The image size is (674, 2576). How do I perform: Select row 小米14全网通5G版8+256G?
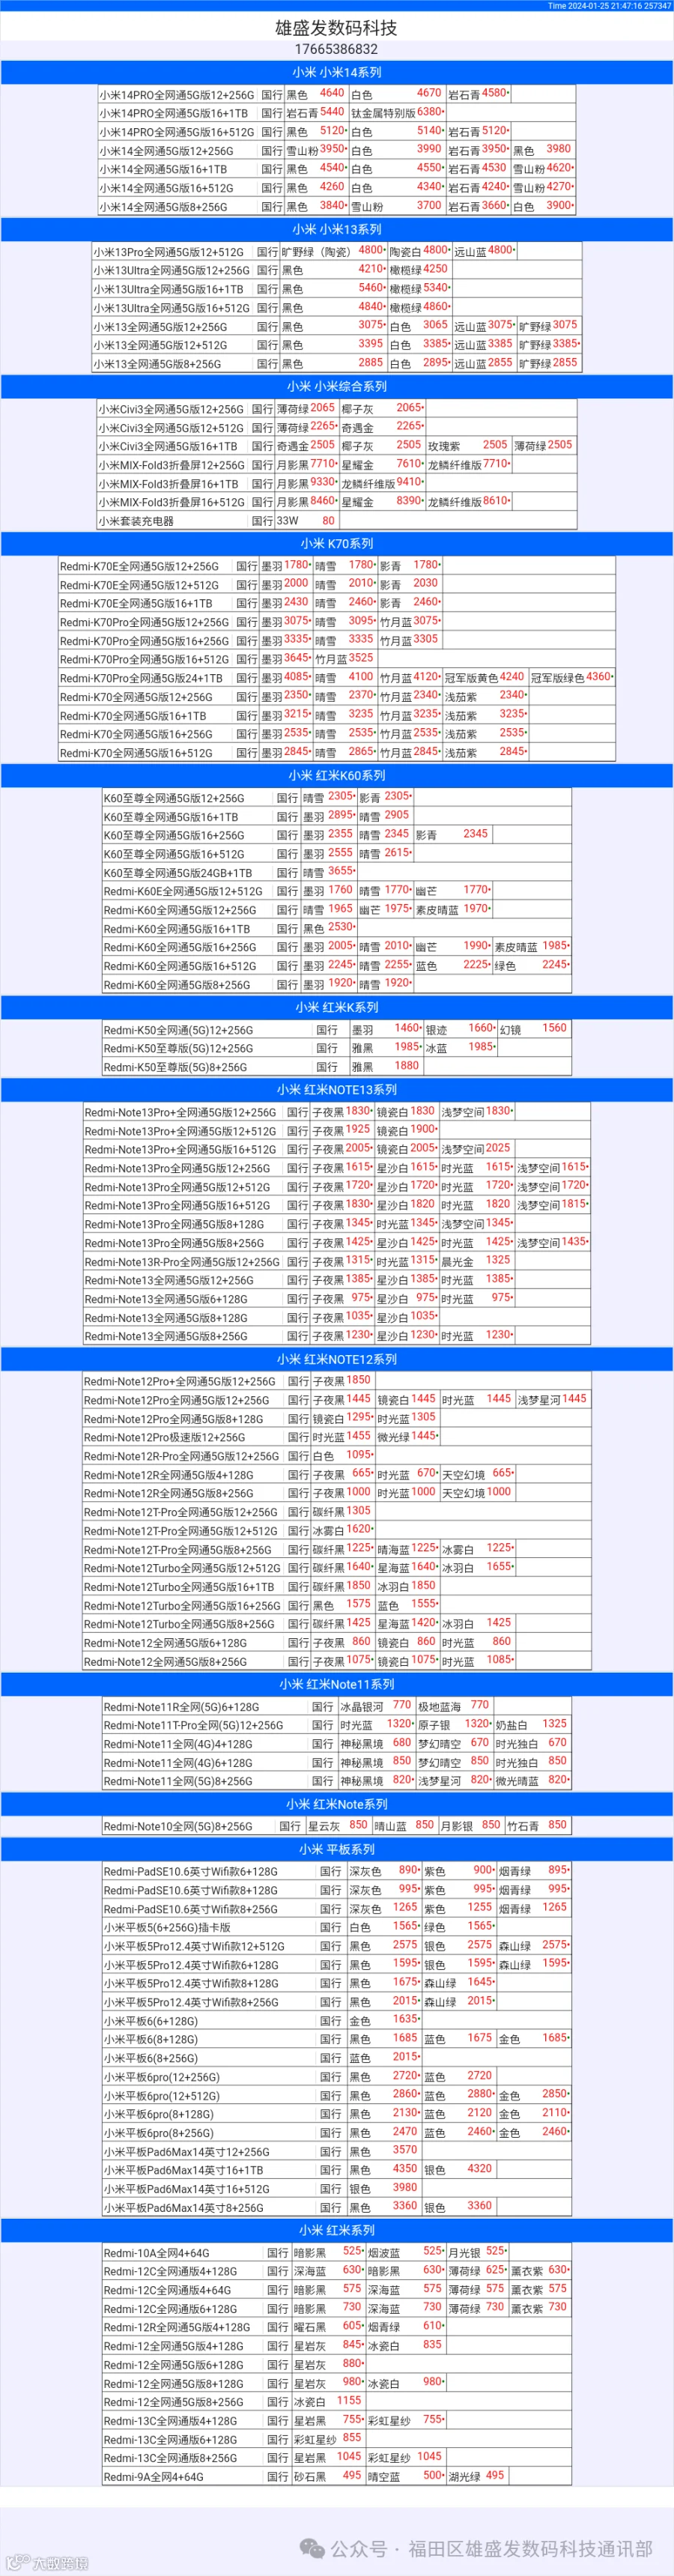tap(336, 206)
